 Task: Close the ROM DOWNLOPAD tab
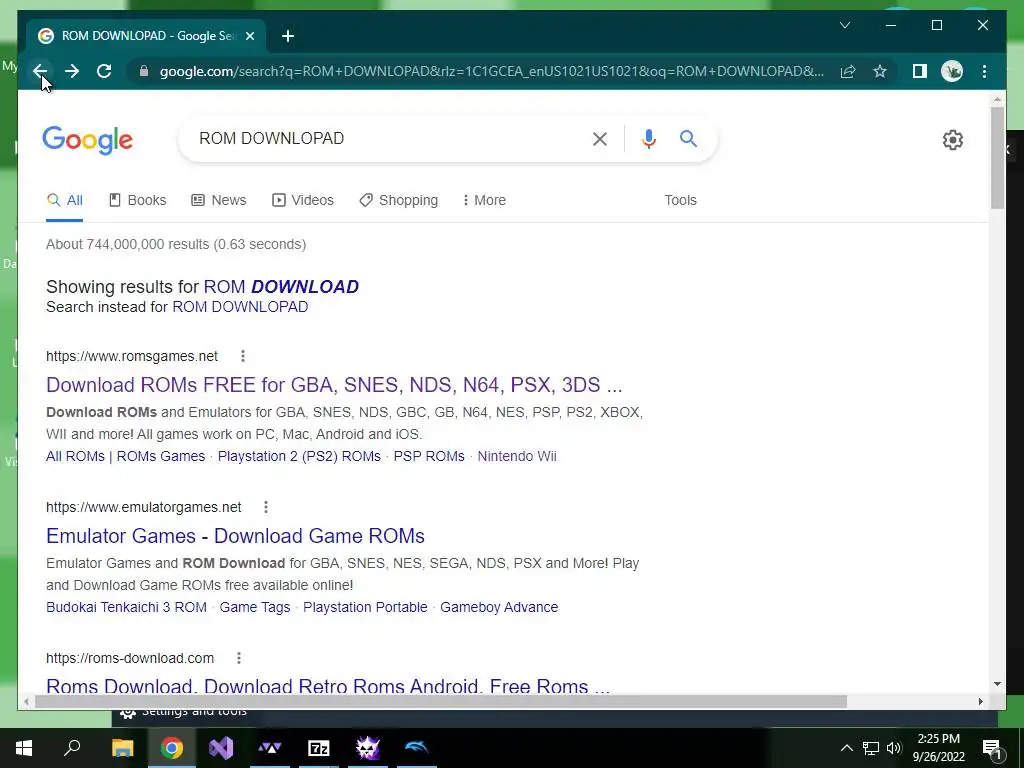[249, 36]
